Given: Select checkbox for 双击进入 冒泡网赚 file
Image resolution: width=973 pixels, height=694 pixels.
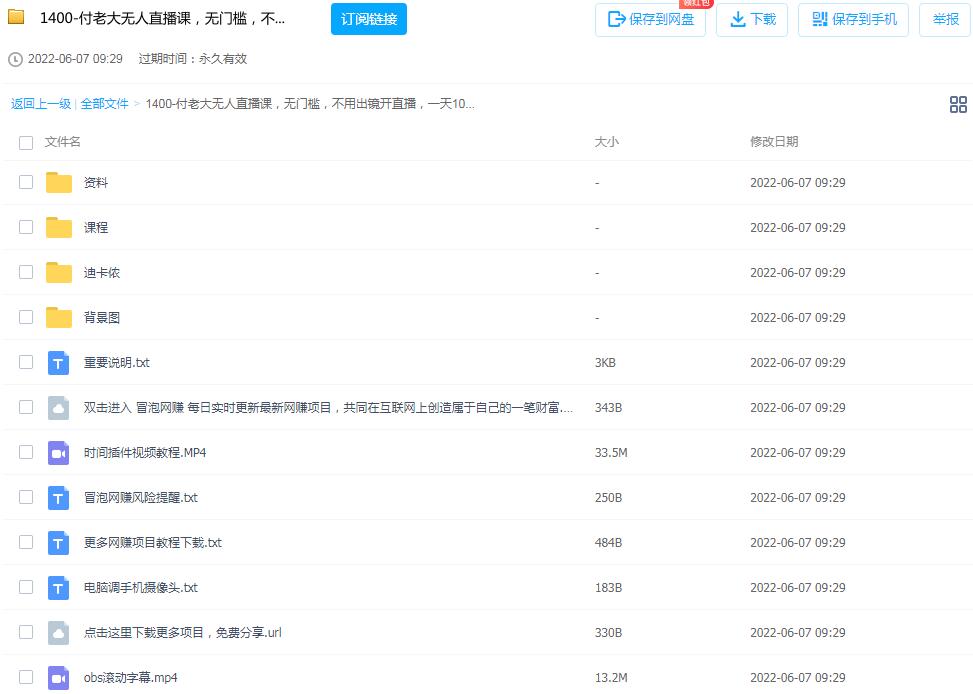Looking at the screenshot, I should coord(26,407).
